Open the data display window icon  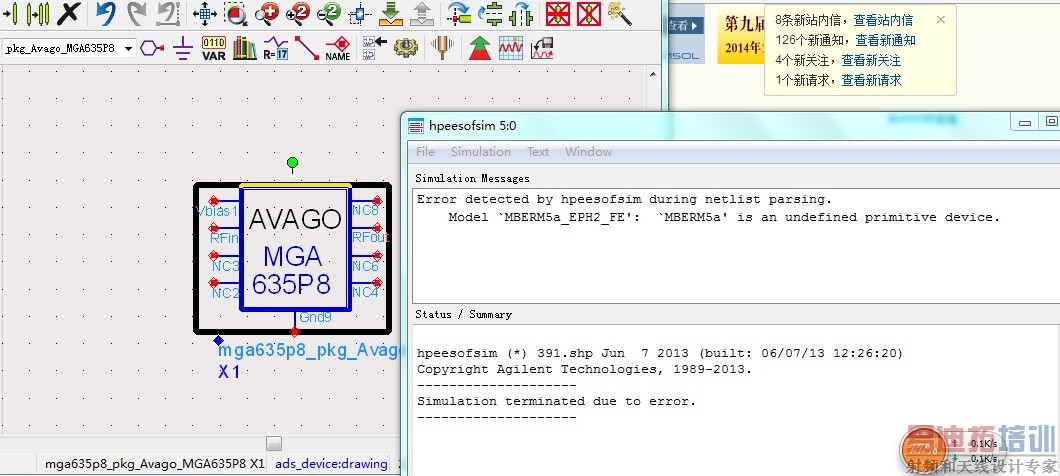point(511,48)
